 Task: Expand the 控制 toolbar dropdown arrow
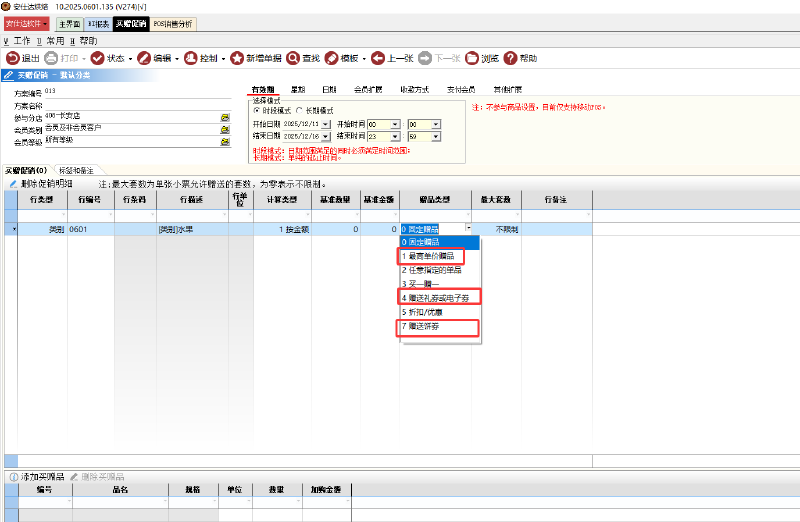[223, 59]
